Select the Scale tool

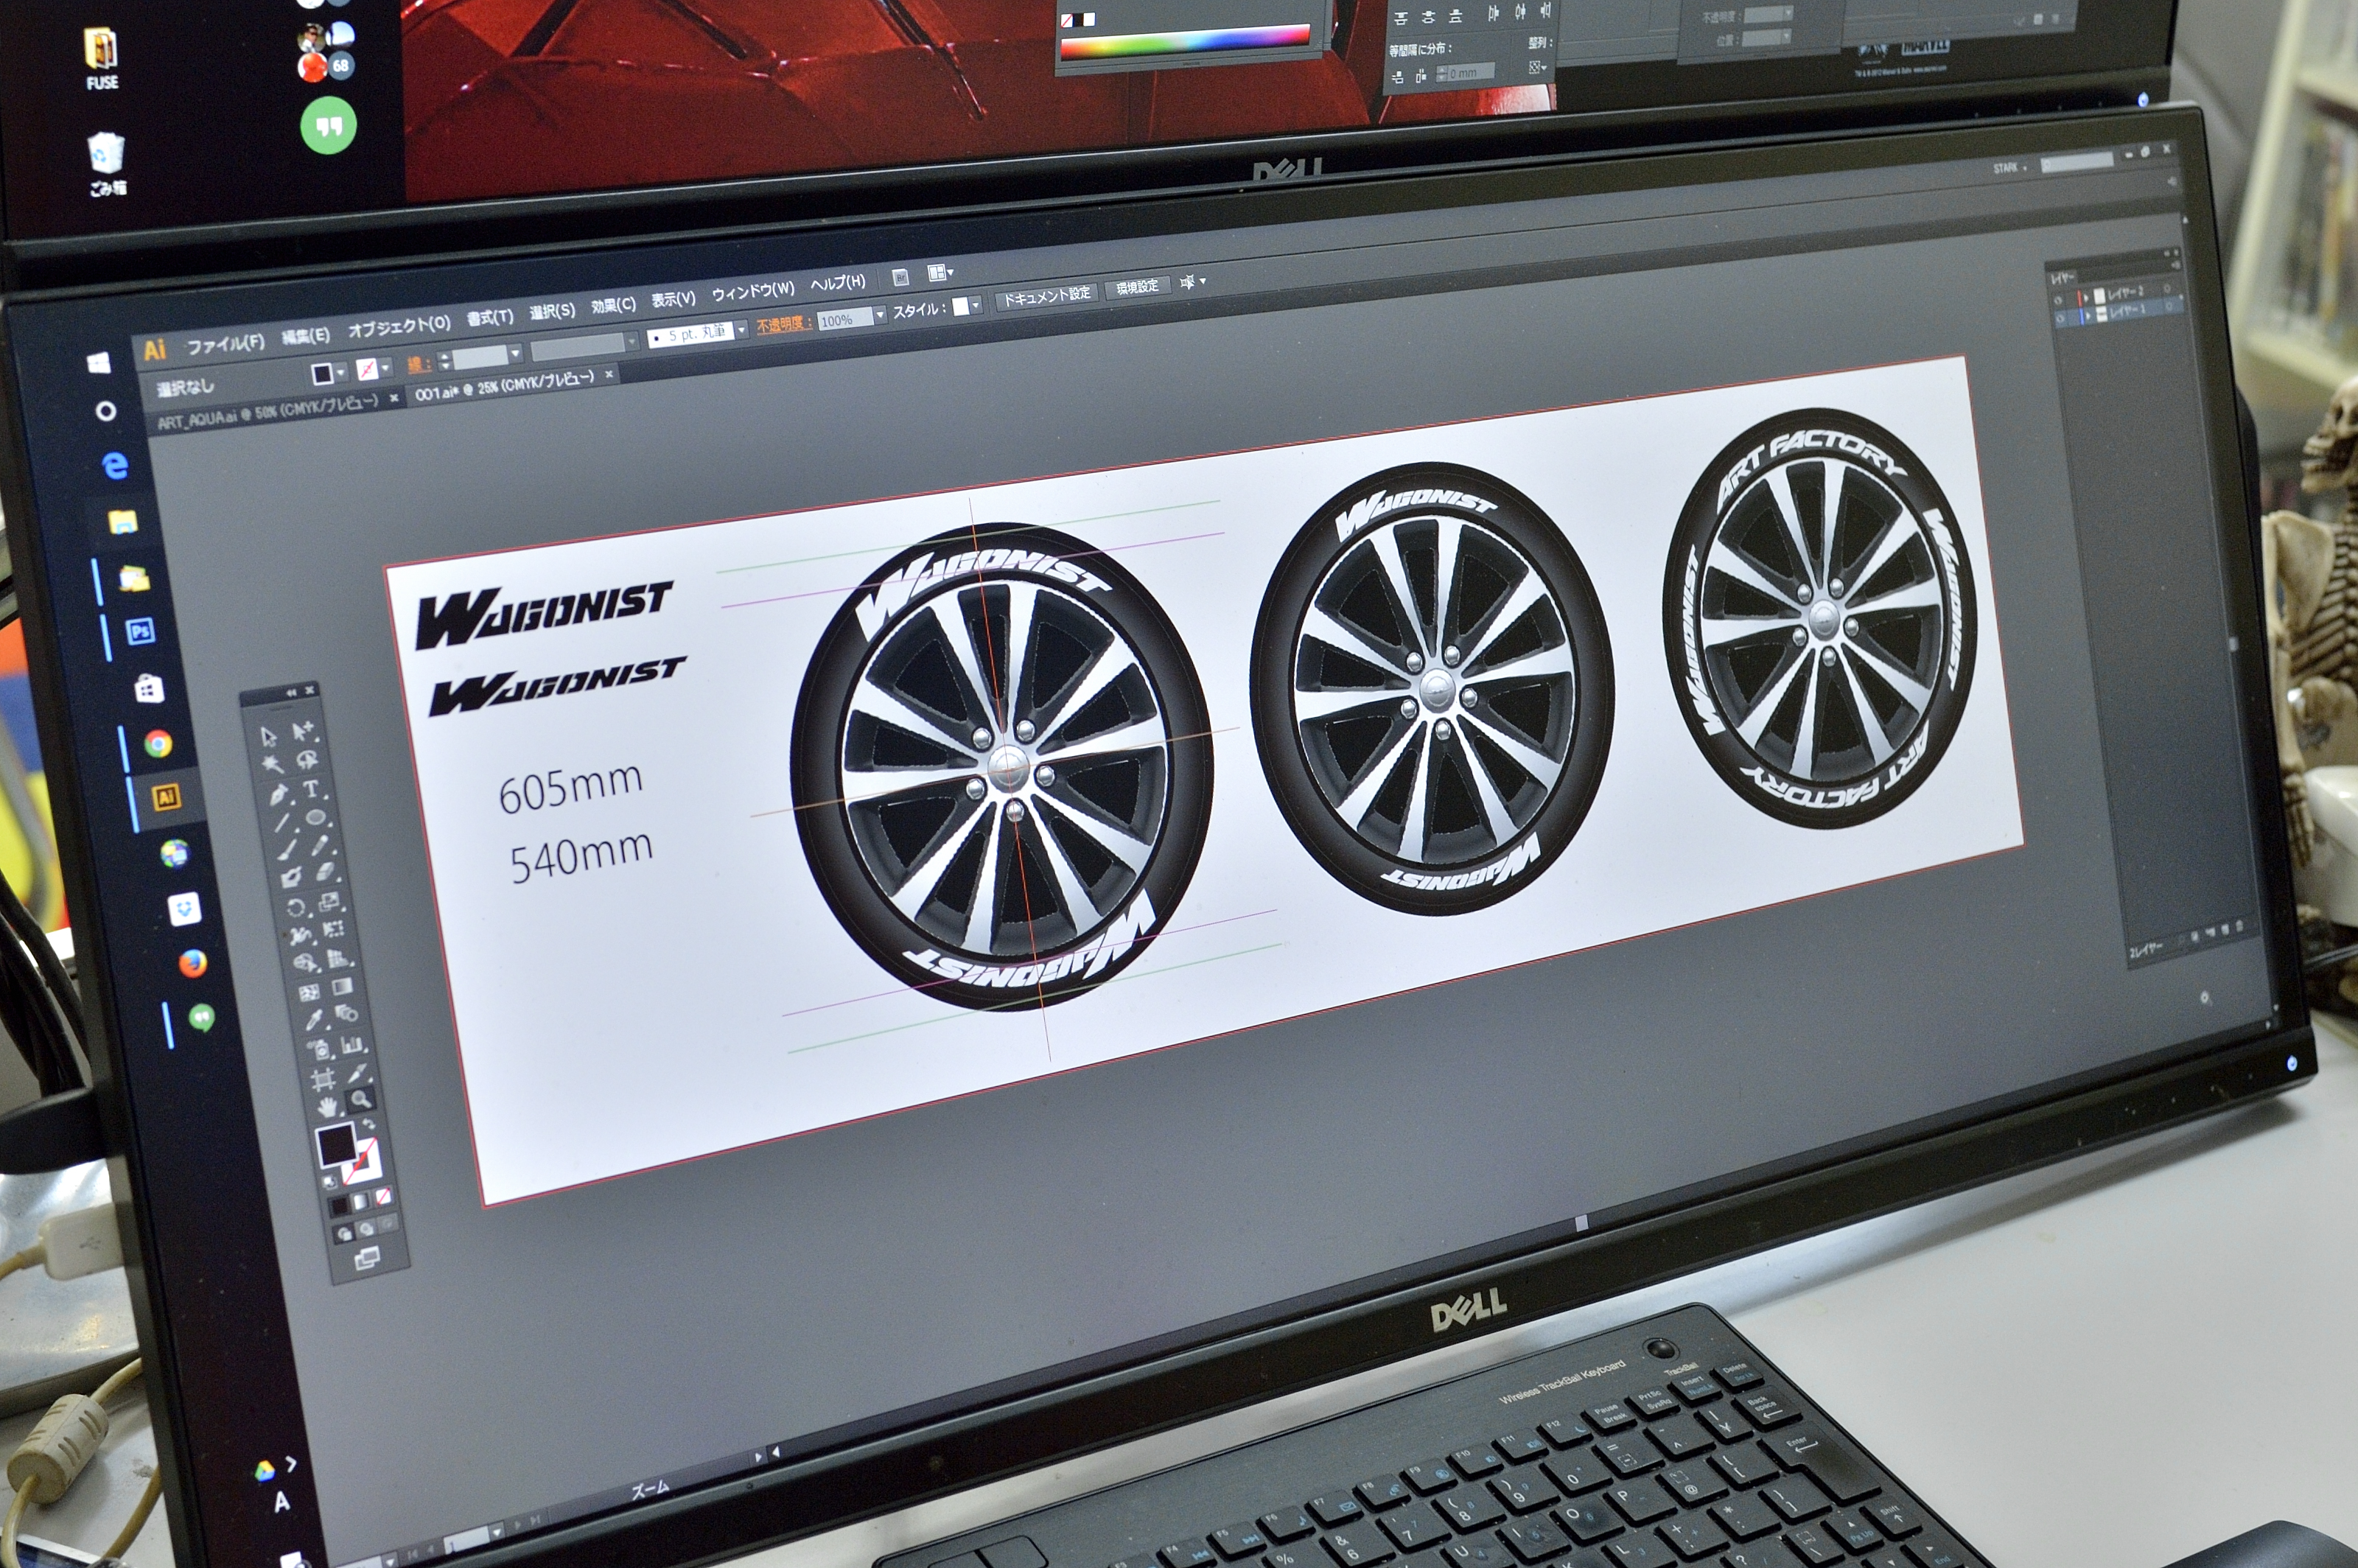point(329,902)
